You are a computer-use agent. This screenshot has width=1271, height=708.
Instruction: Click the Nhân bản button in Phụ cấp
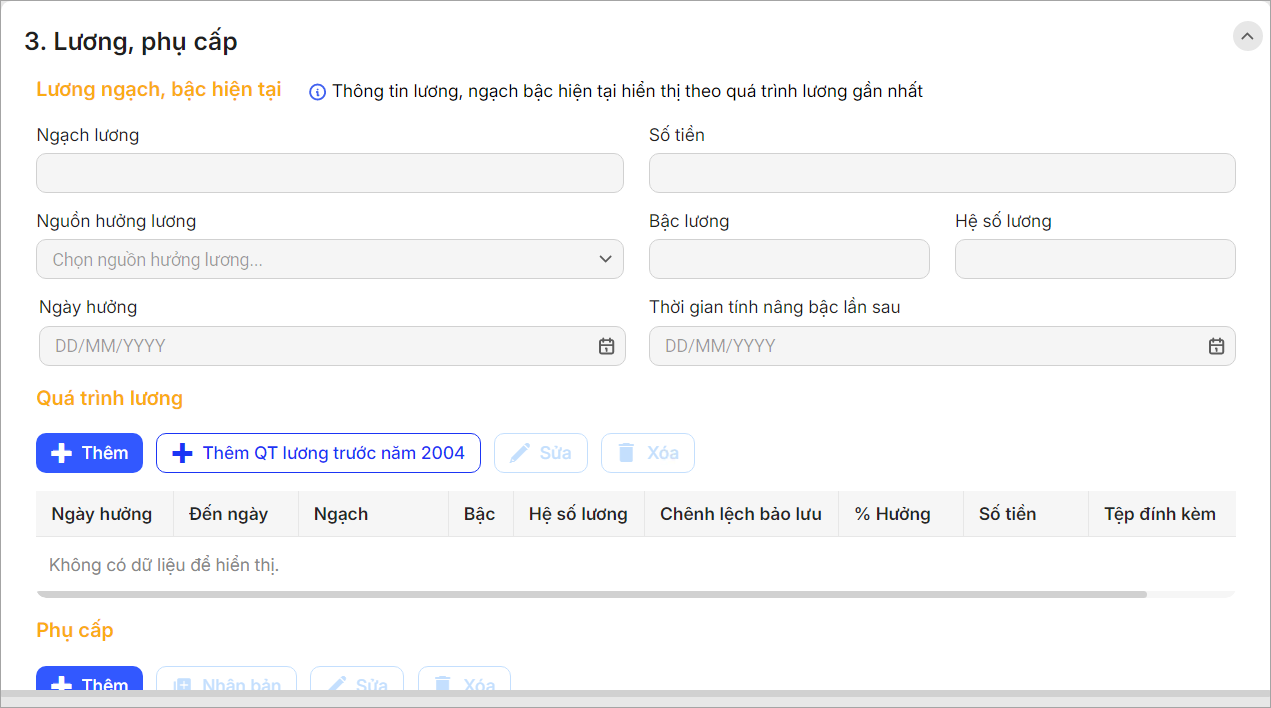pyautogui.click(x=227, y=684)
